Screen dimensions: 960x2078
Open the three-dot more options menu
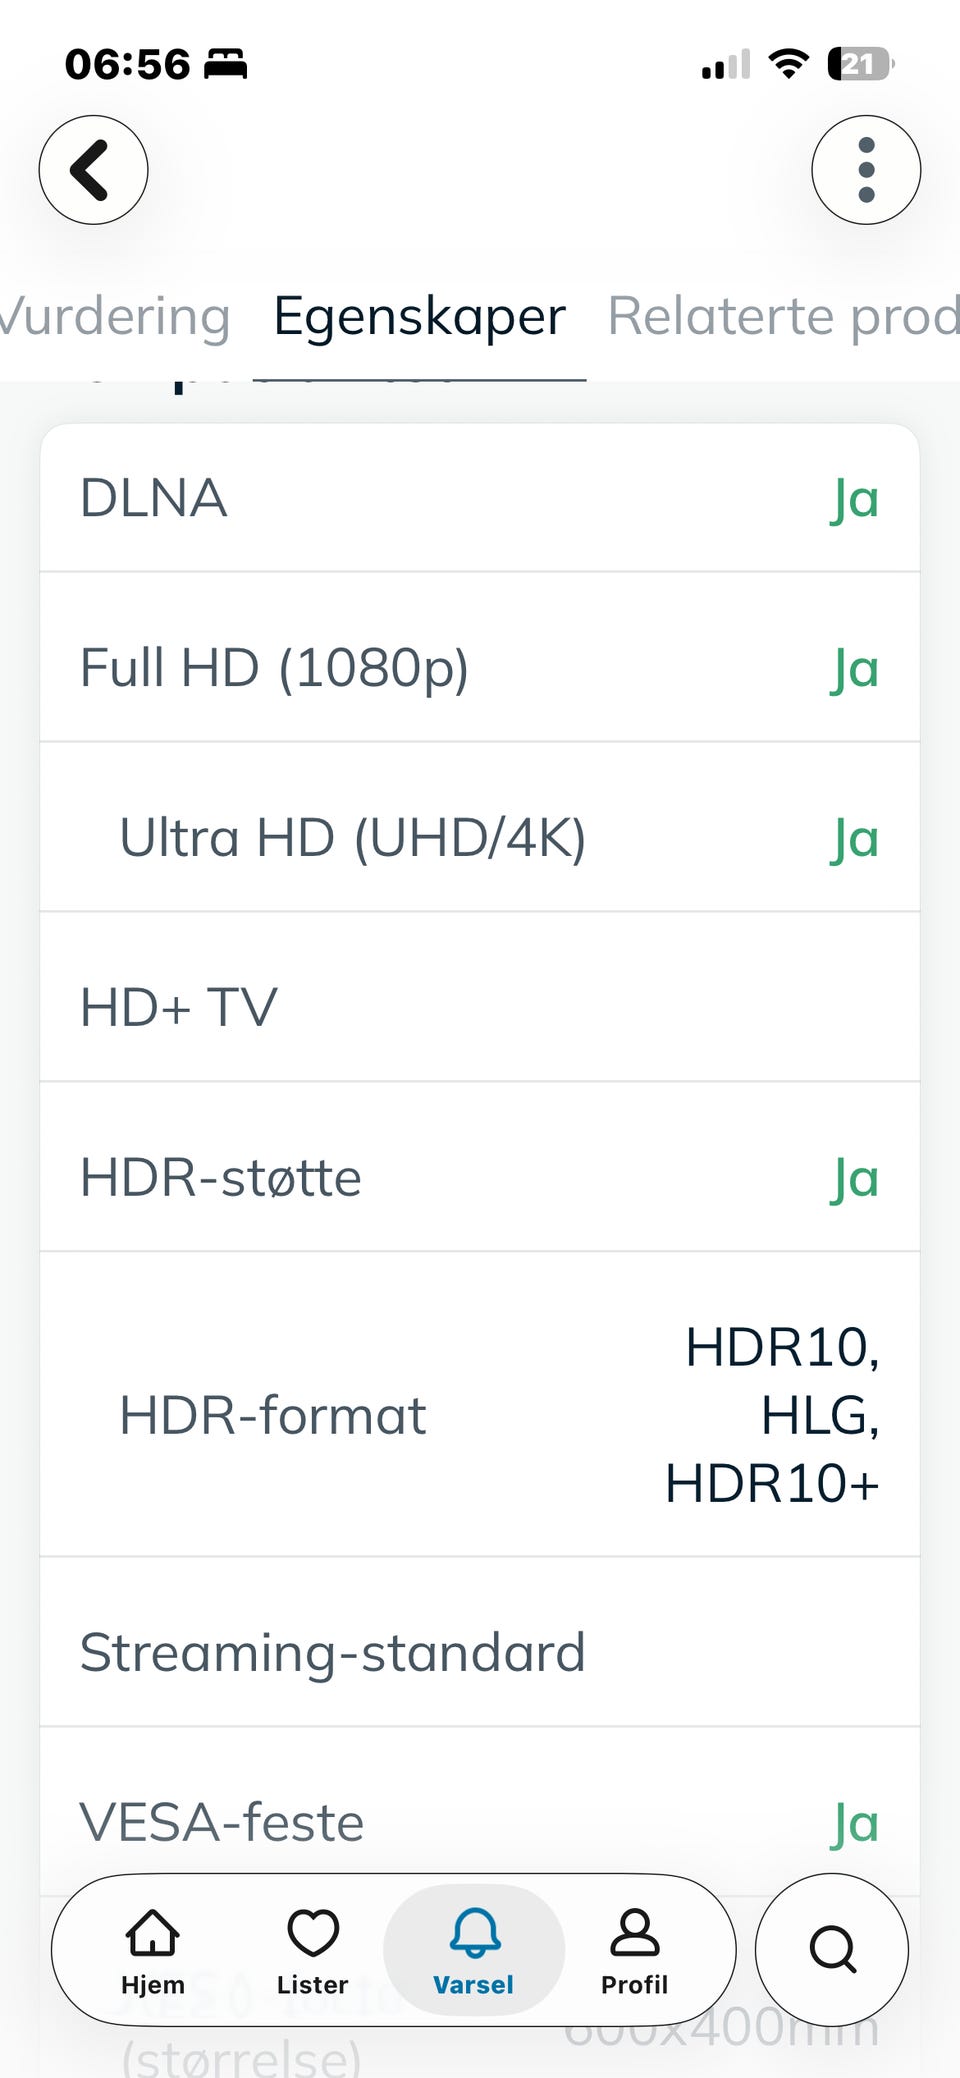[x=866, y=170]
